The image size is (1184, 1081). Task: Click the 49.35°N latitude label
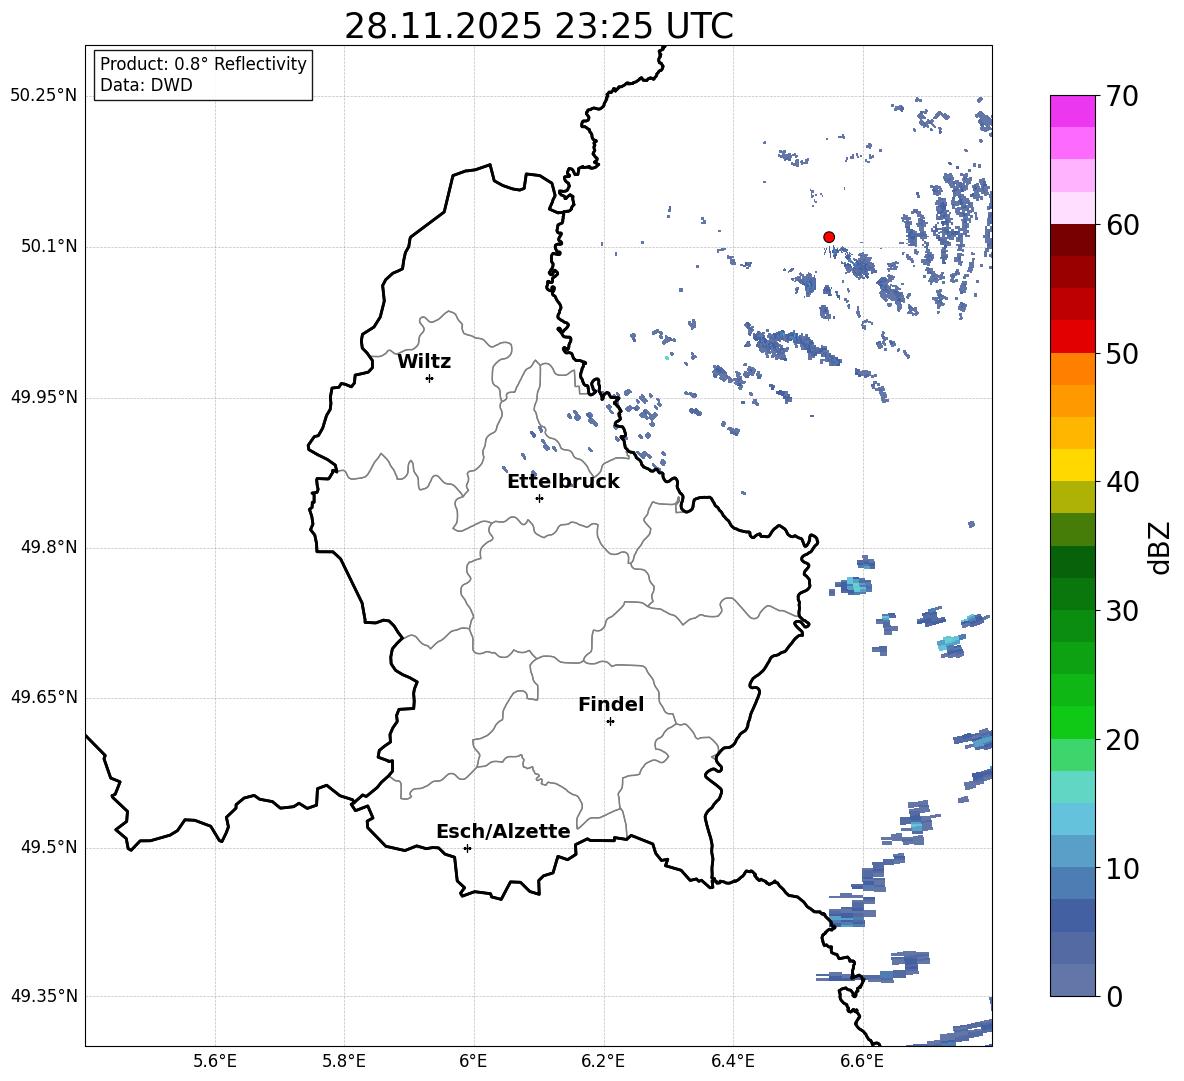(x=44, y=996)
